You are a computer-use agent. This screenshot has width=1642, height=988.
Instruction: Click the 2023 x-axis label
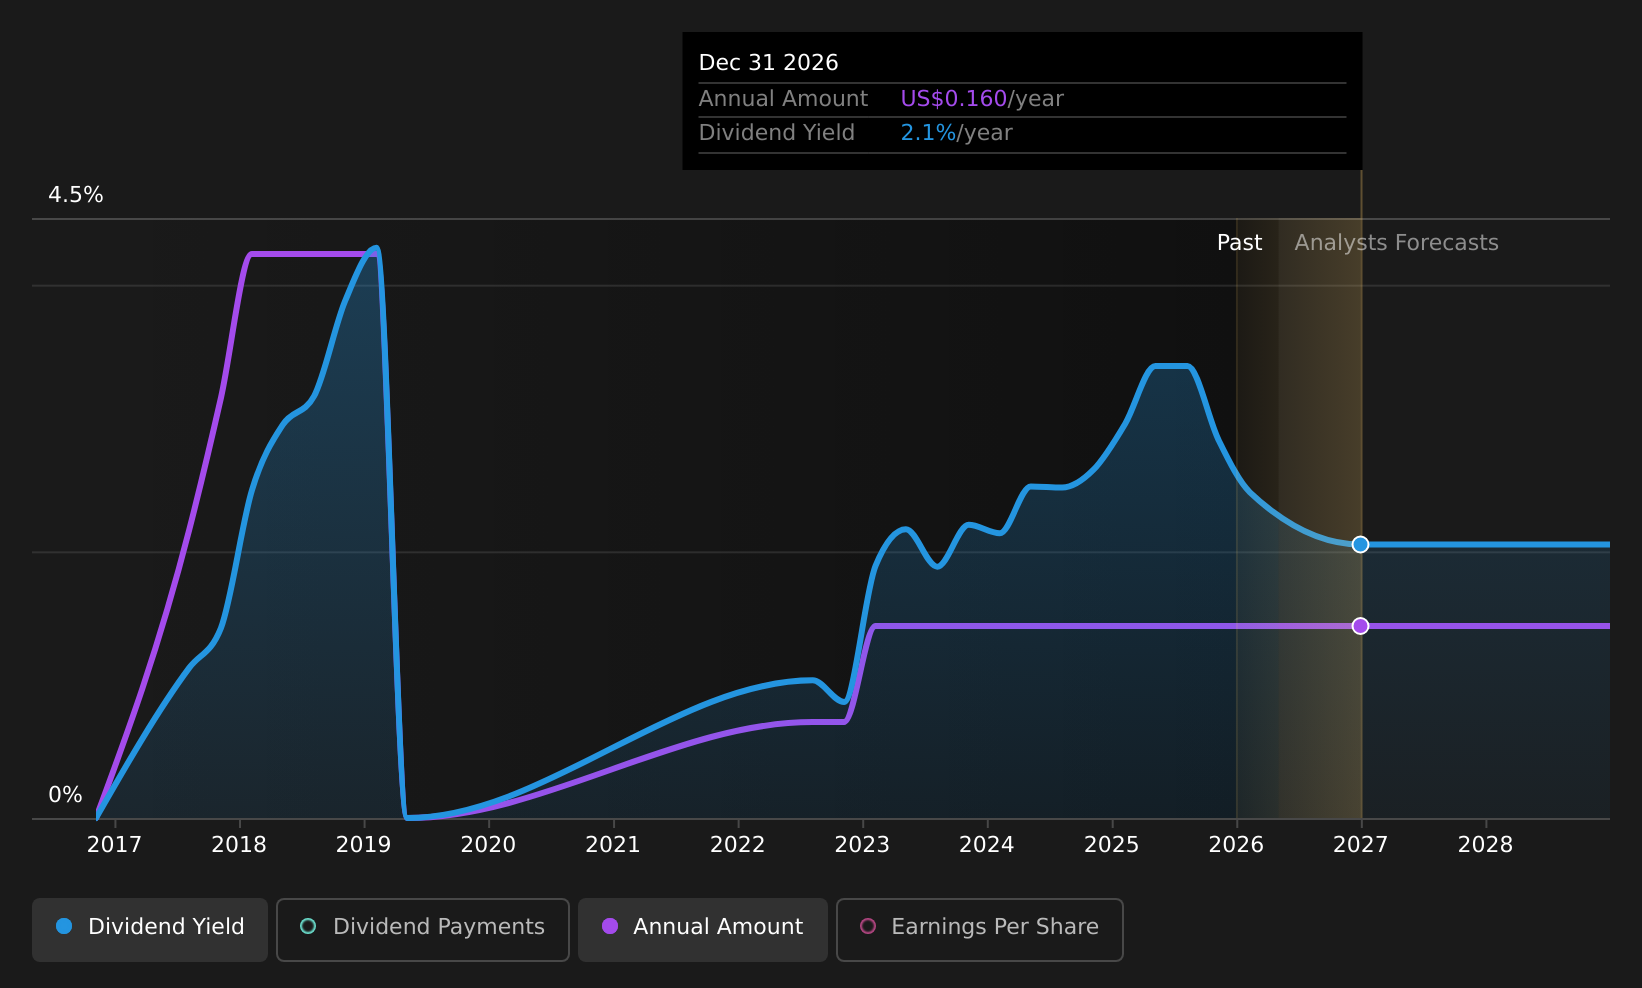(862, 845)
